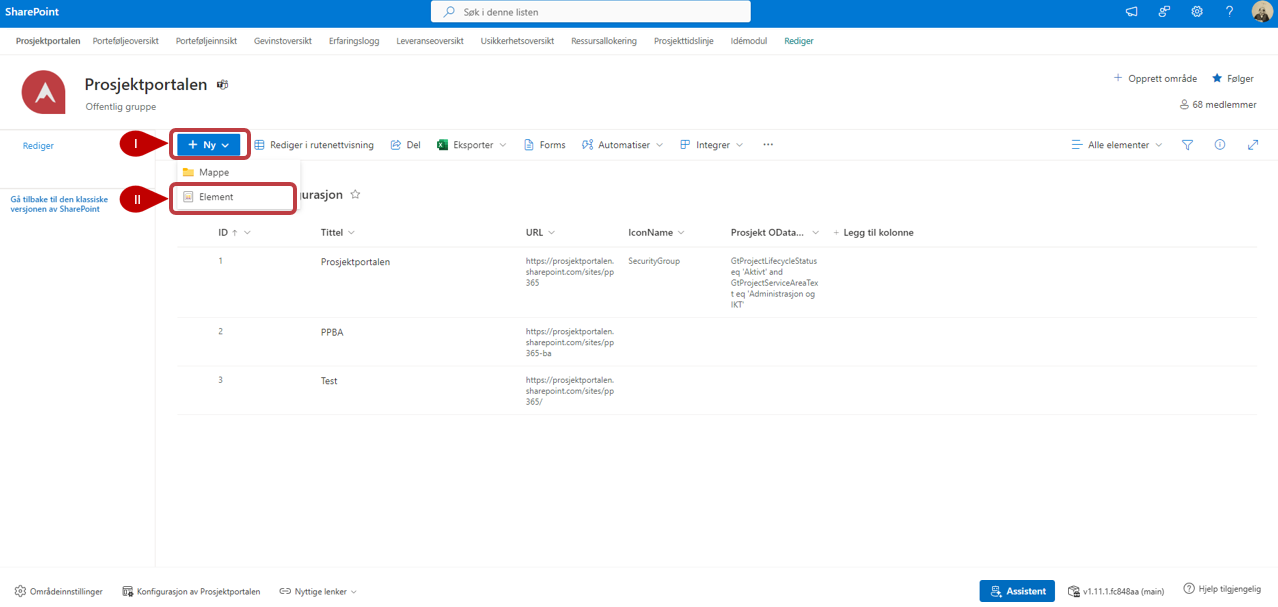This screenshot has height=607, width=1278.
Task: Click Rediger i rutenettvisning toolbar button
Action: (314, 145)
